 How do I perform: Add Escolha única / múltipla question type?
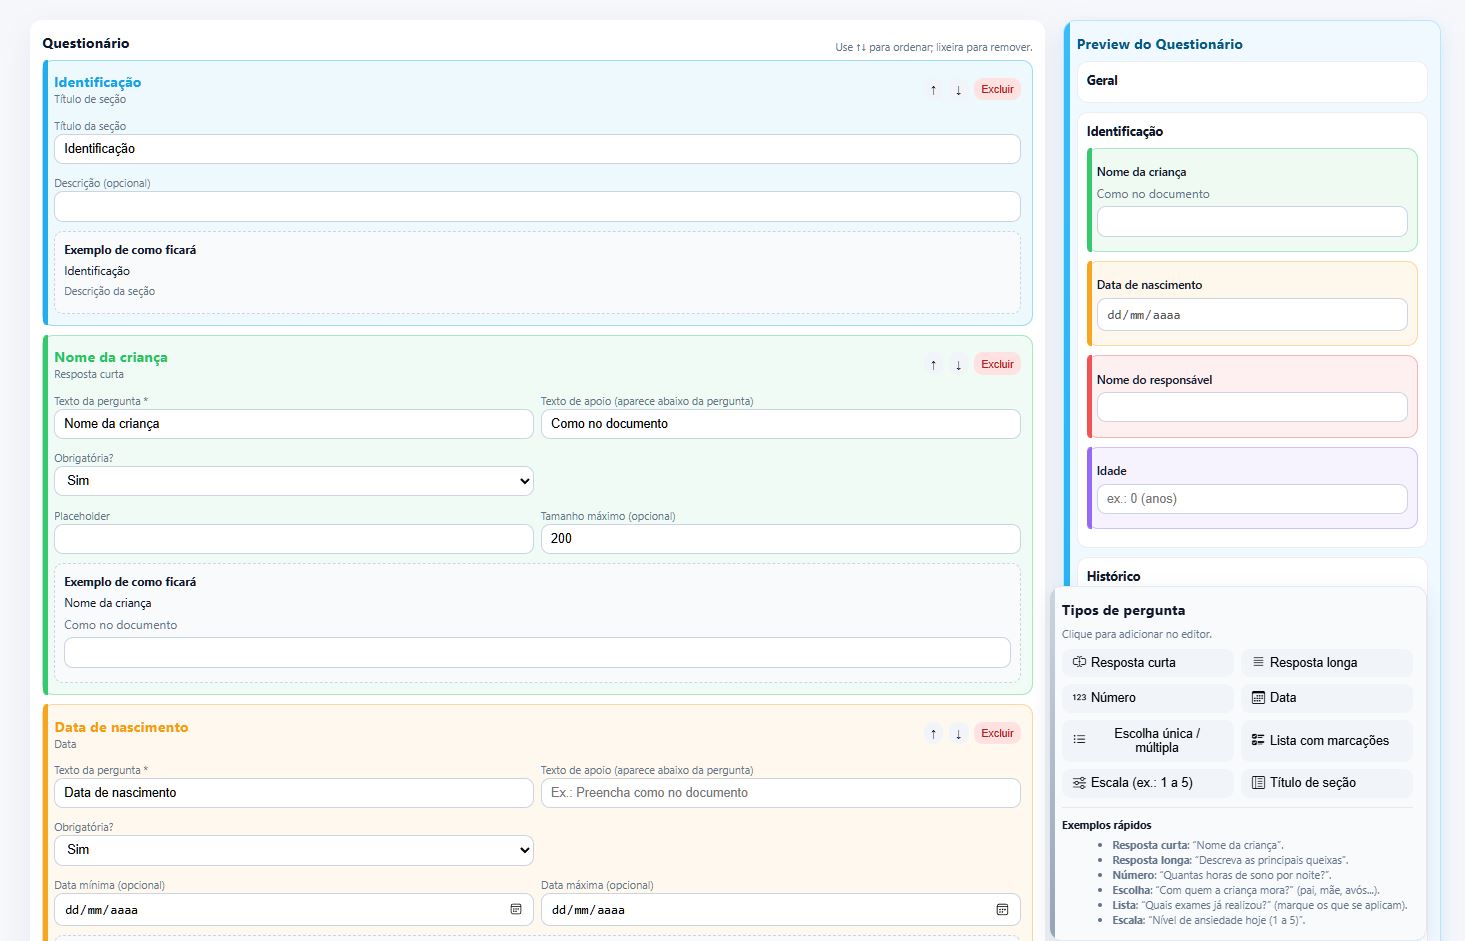(x=1147, y=741)
